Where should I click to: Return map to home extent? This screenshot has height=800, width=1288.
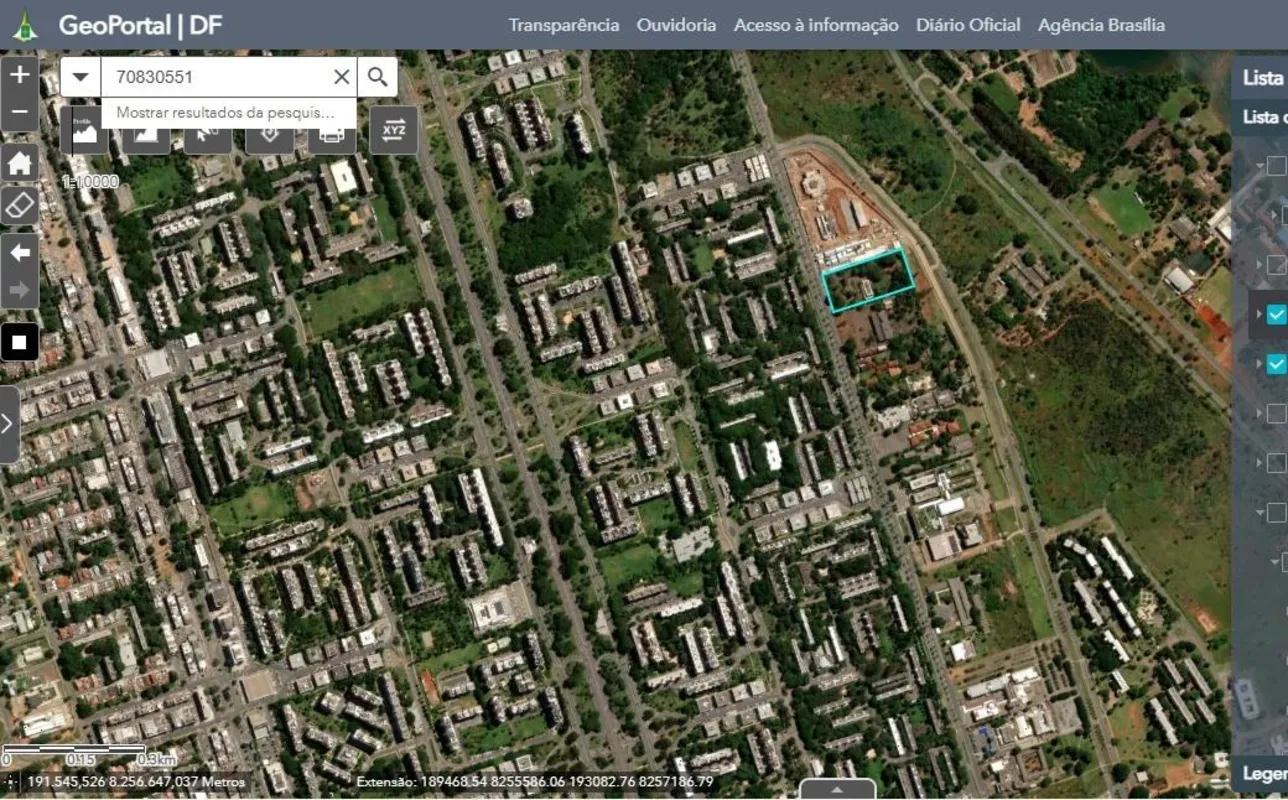point(20,161)
